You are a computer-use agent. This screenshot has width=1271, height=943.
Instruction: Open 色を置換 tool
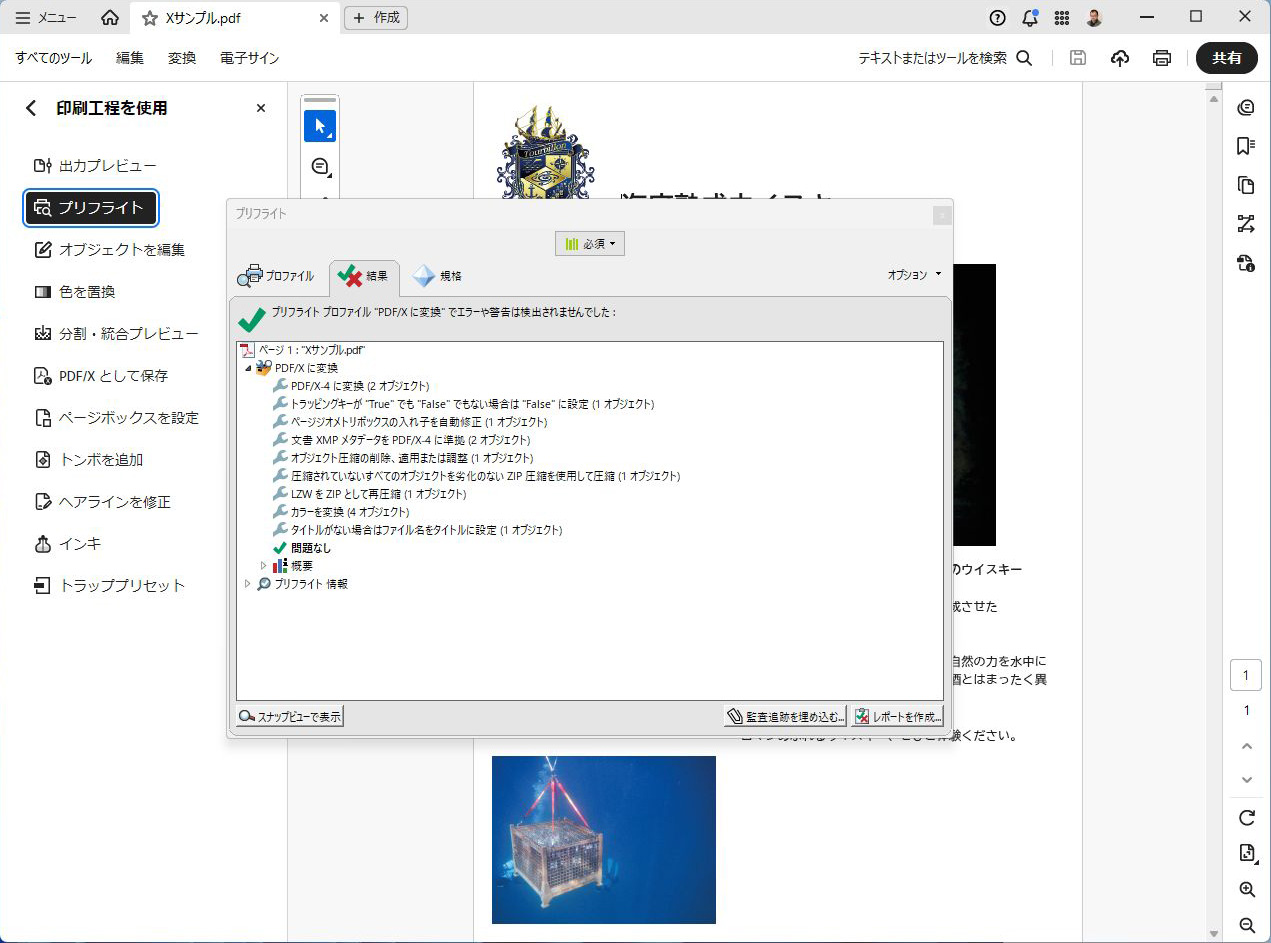pos(74,292)
